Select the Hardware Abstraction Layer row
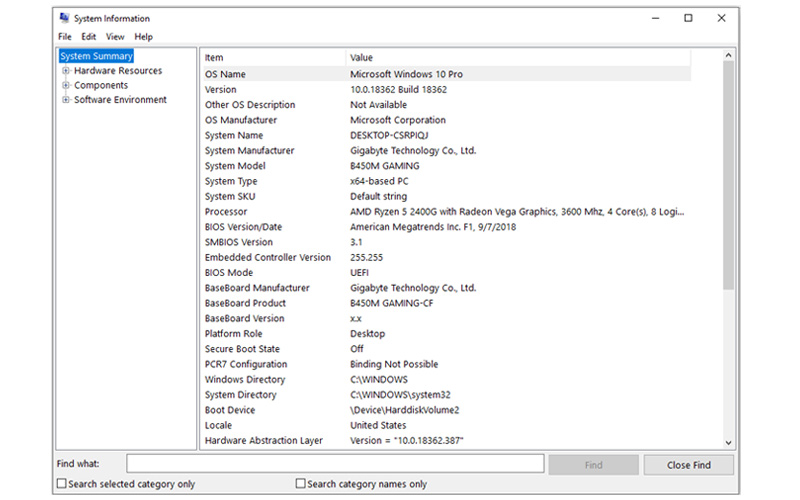The height and width of the screenshot is (500, 800). tap(447, 441)
